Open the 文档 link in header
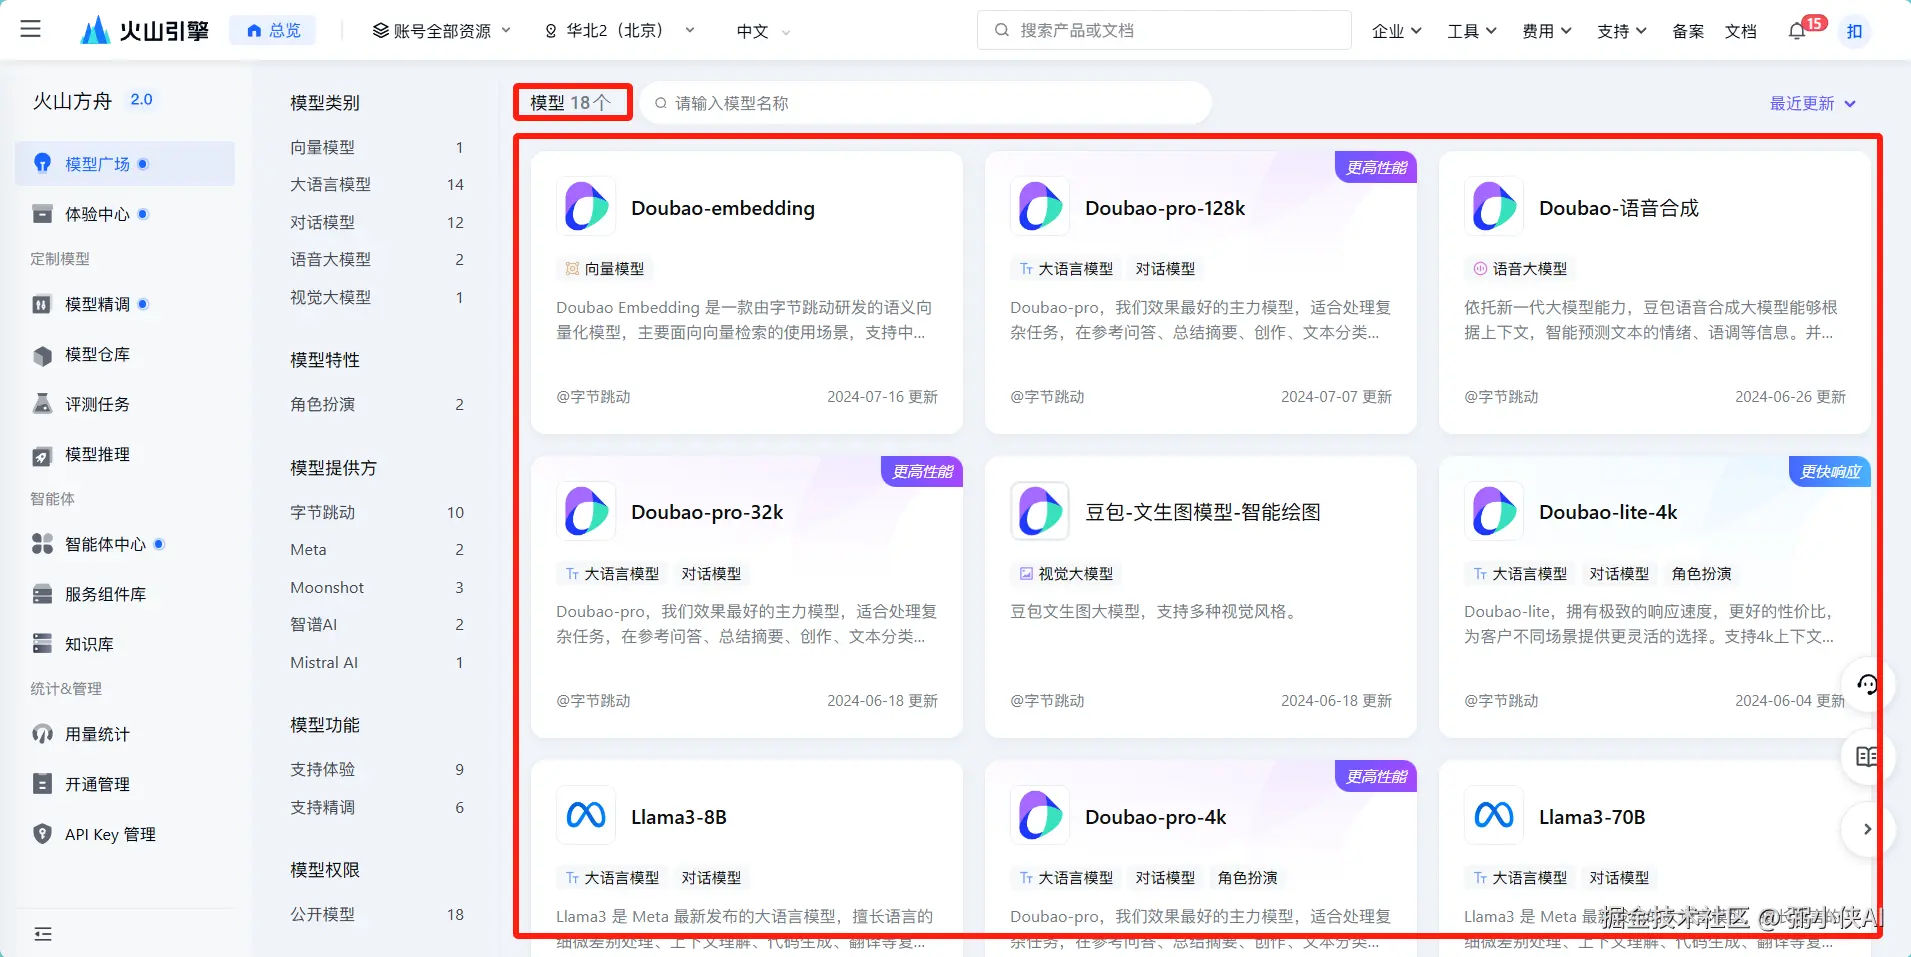This screenshot has height=957, width=1911. click(x=1741, y=31)
